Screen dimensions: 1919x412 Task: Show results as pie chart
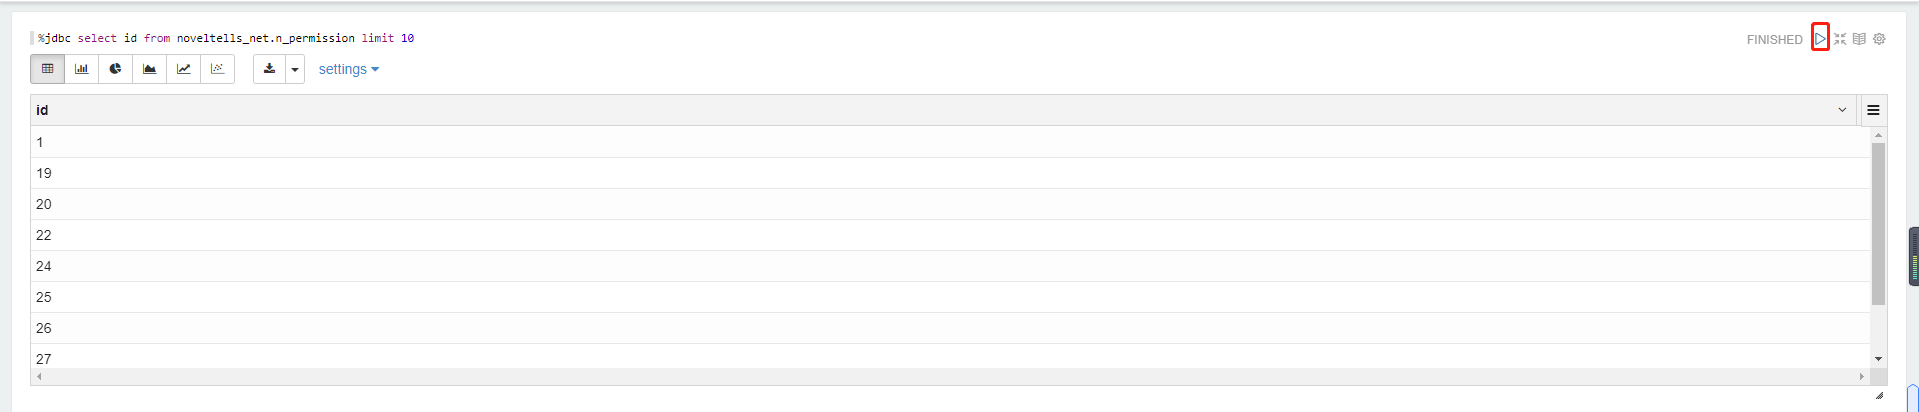coord(115,69)
